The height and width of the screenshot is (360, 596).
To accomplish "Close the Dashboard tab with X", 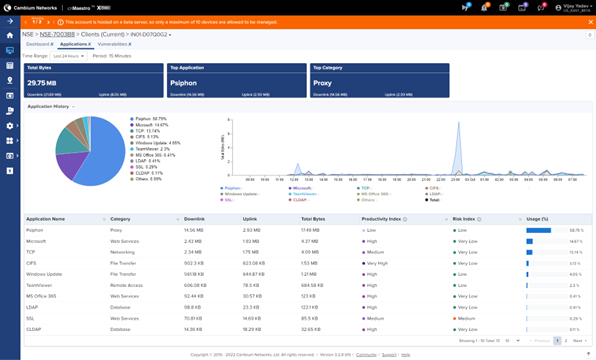I will (52, 44).
